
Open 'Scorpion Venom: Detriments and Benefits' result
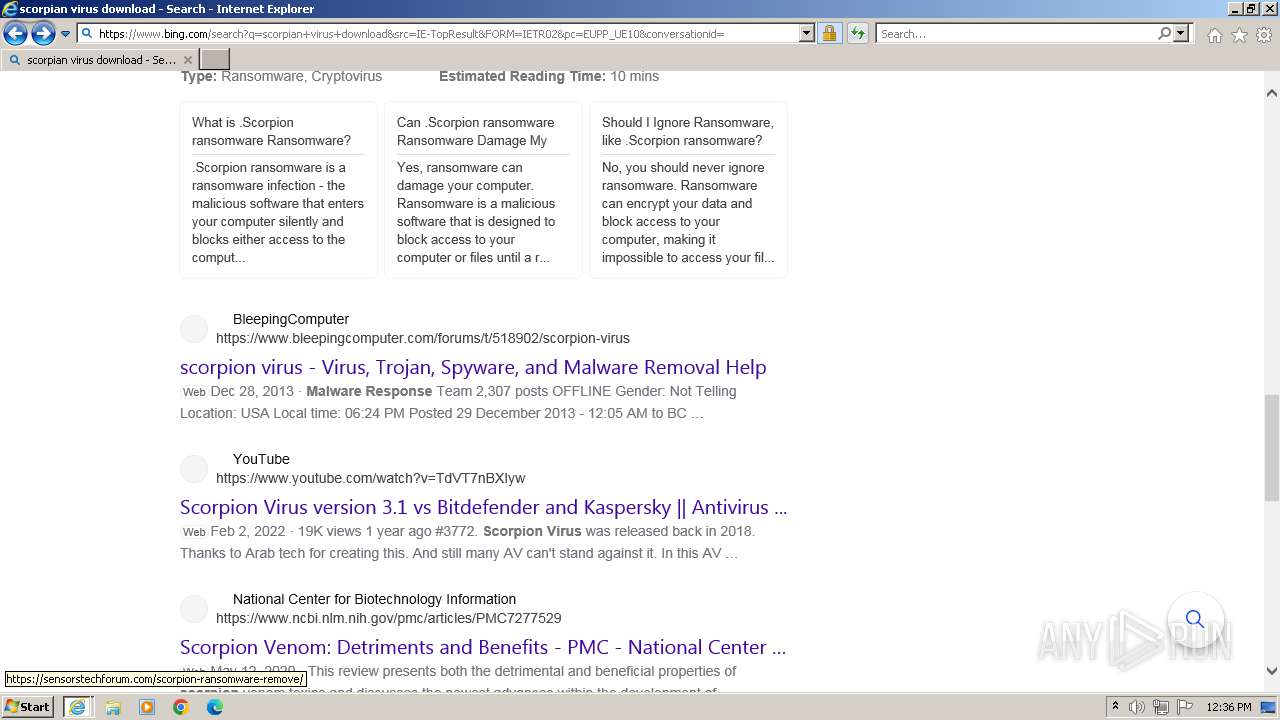(x=483, y=647)
